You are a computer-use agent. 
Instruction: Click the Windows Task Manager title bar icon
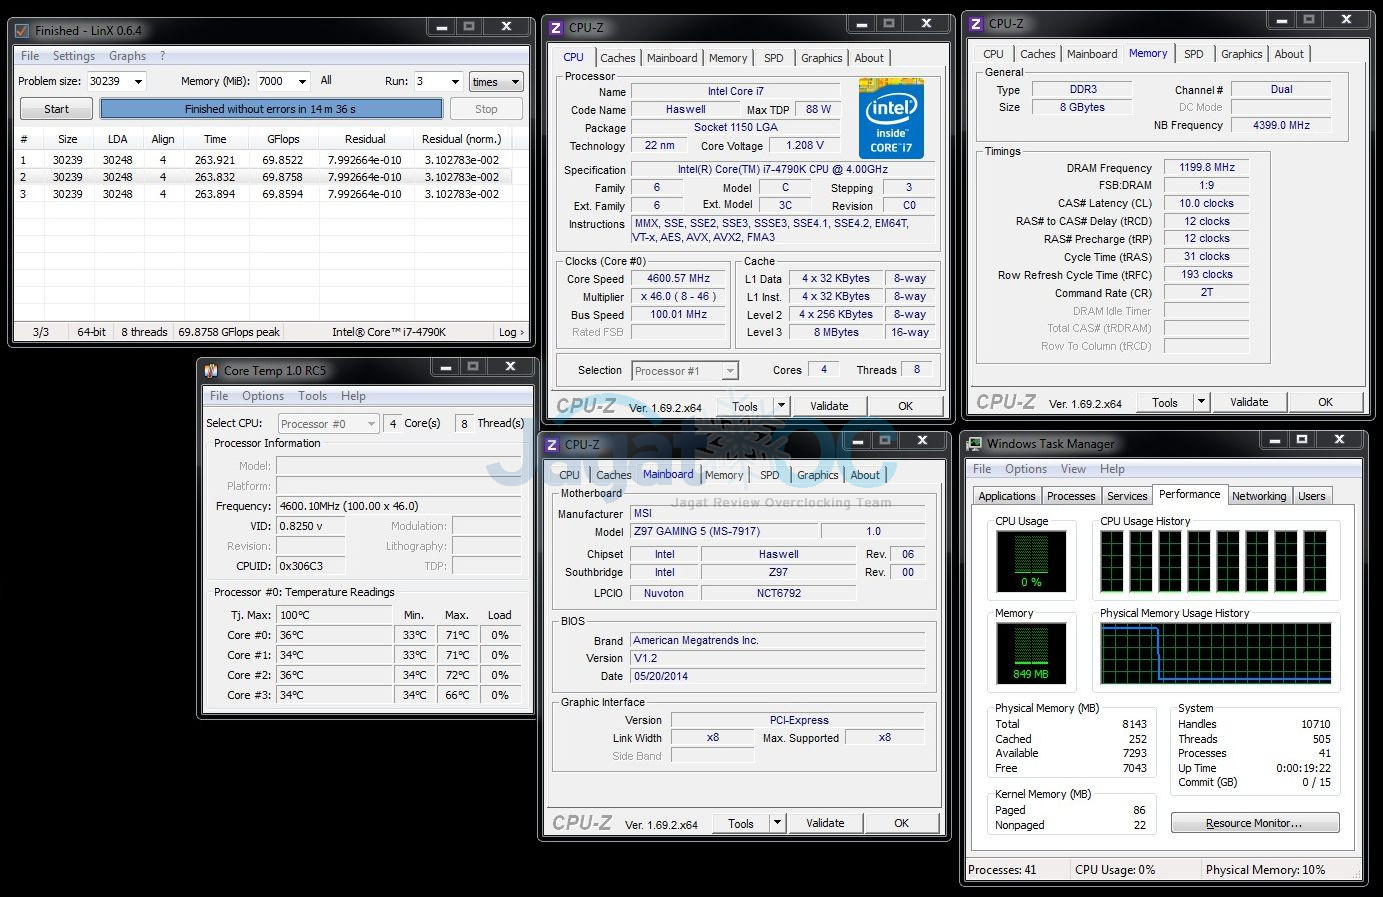974,443
